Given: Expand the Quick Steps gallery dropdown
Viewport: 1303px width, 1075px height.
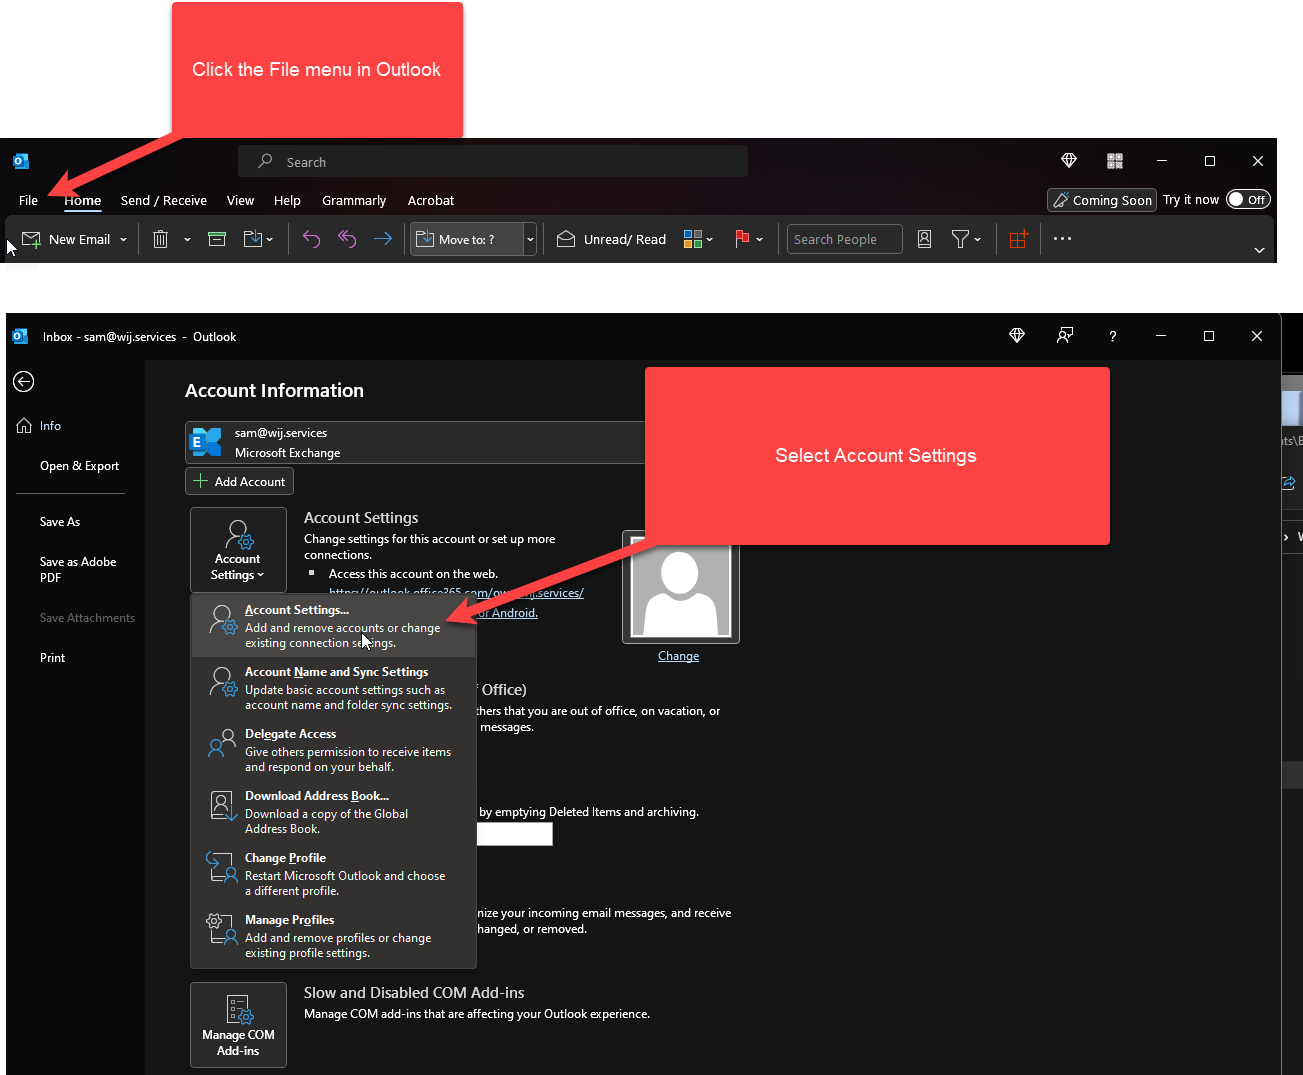Looking at the screenshot, I should [530, 239].
